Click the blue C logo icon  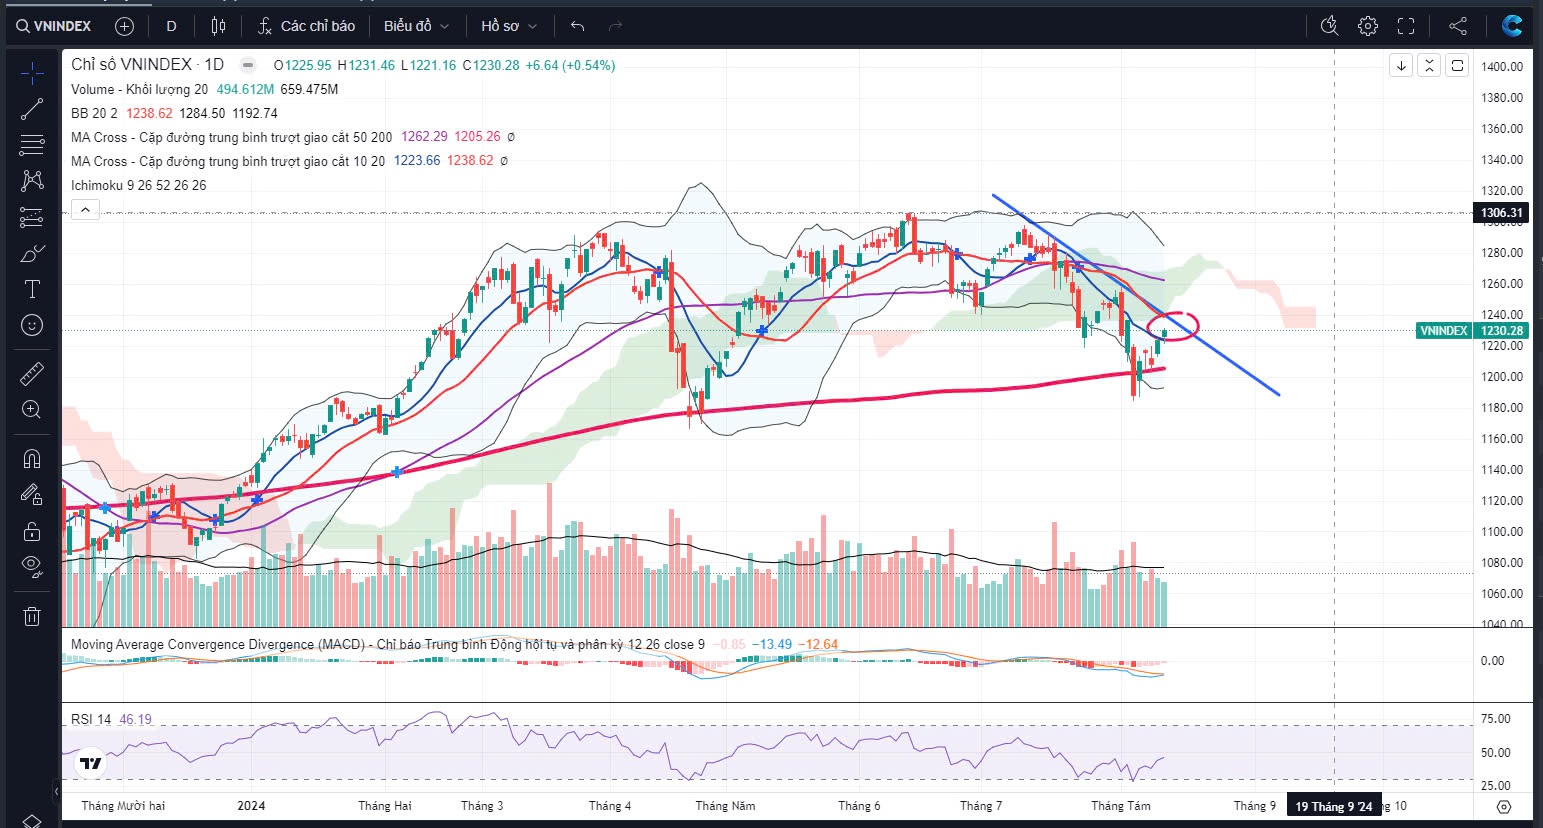tap(1512, 26)
